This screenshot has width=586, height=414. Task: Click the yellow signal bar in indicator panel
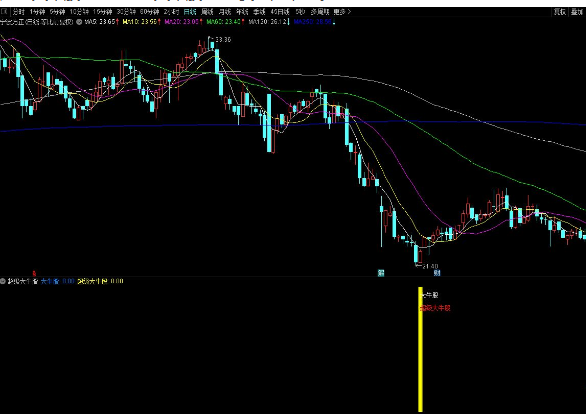pyautogui.click(x=420, y=349)
